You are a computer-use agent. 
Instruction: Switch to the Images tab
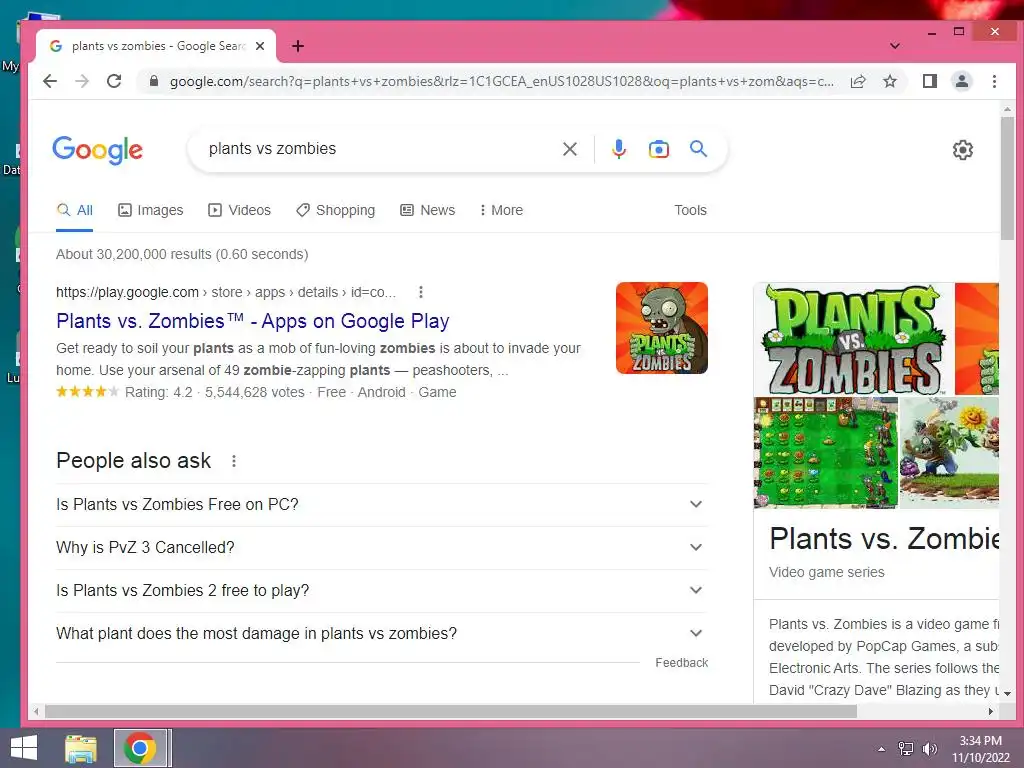pos(150,210)
